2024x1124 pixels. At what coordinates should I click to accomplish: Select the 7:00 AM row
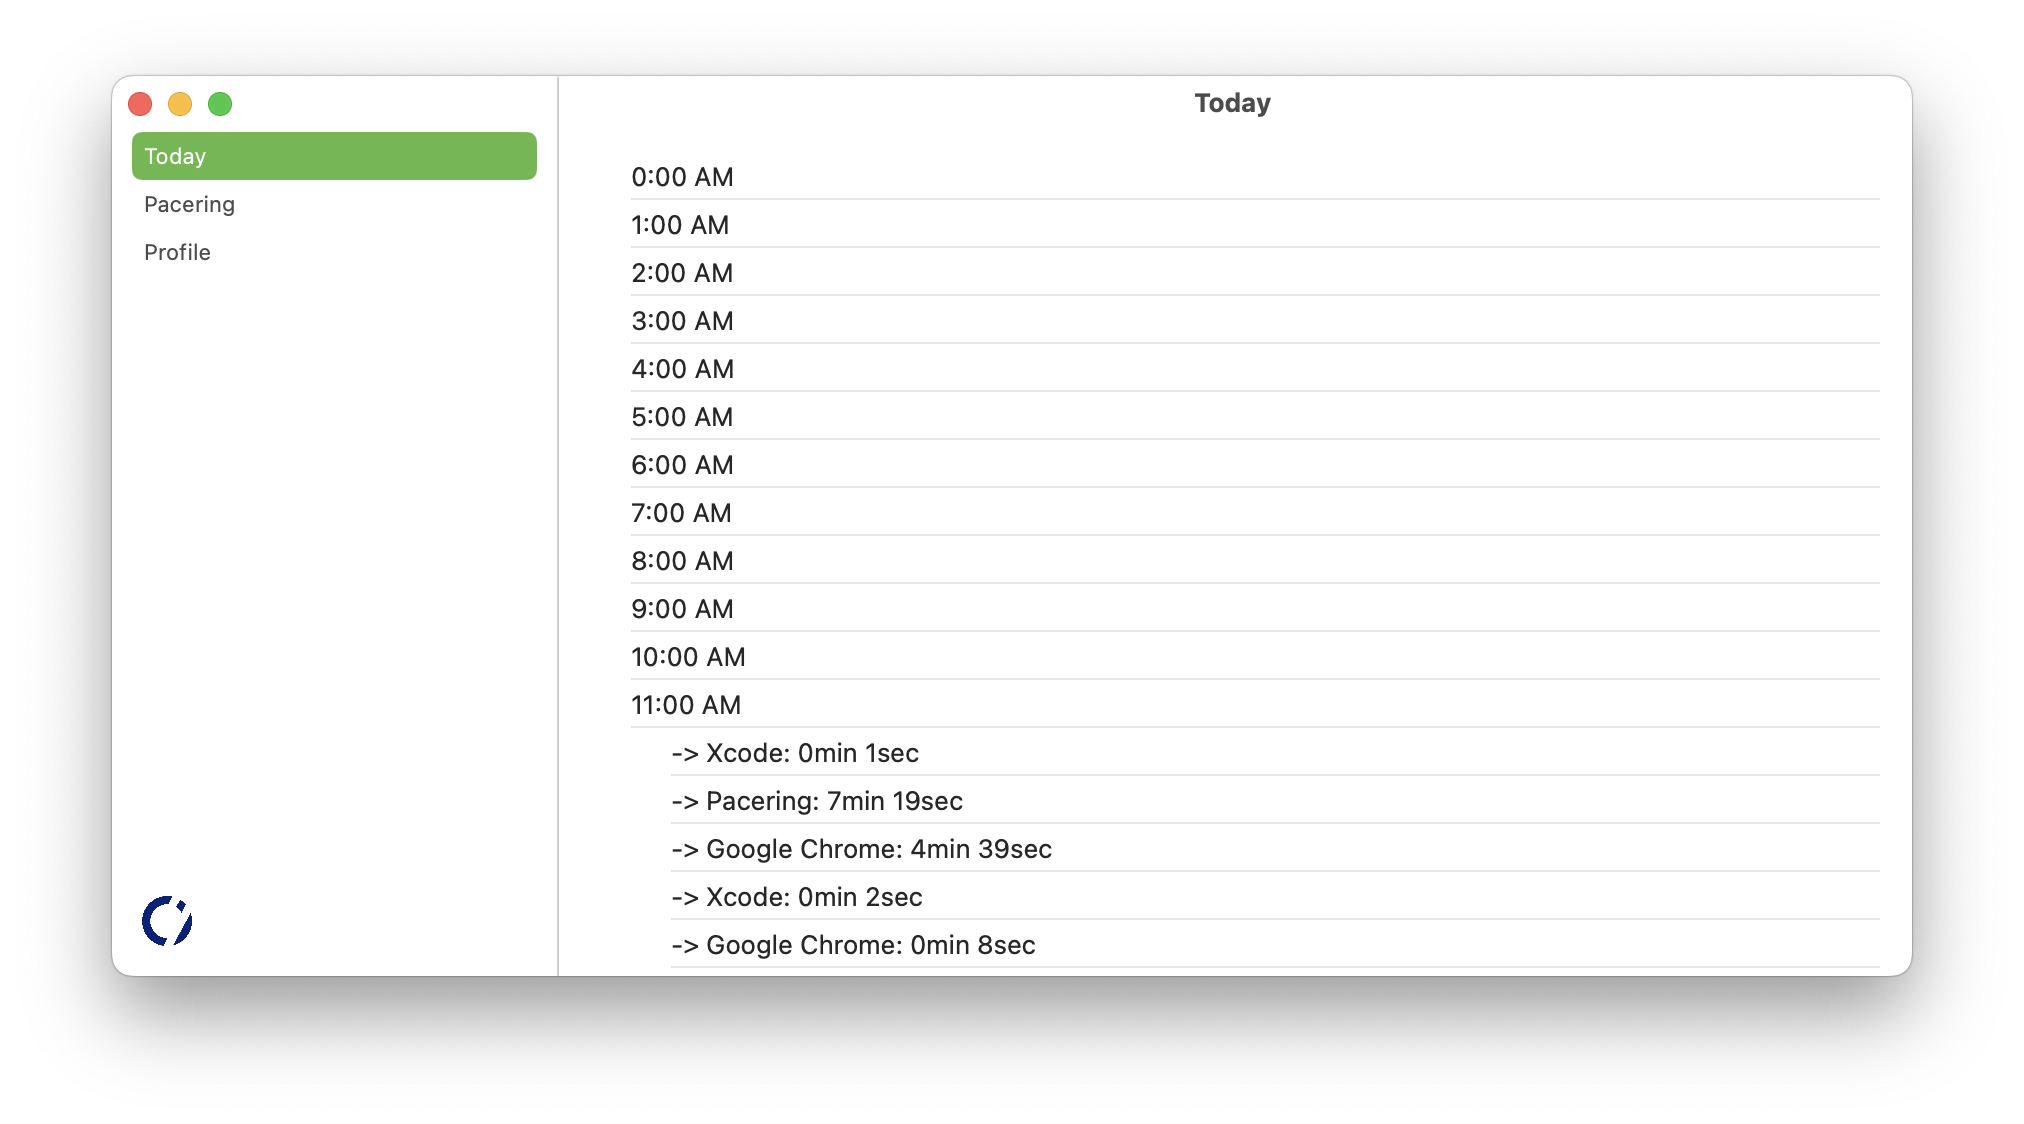[x=1255, y=513]
